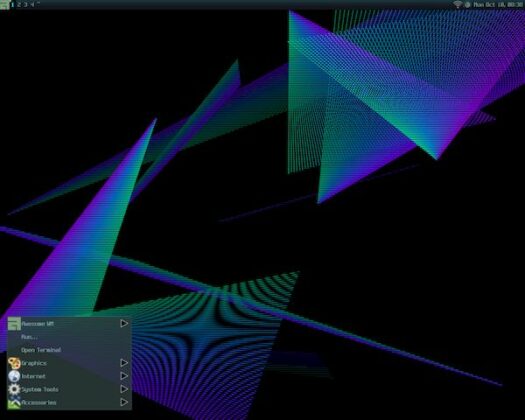This screenshot has width=525, height=420.
Task: Select Open Terminal in the menu
Action: (x=69, y=350)
